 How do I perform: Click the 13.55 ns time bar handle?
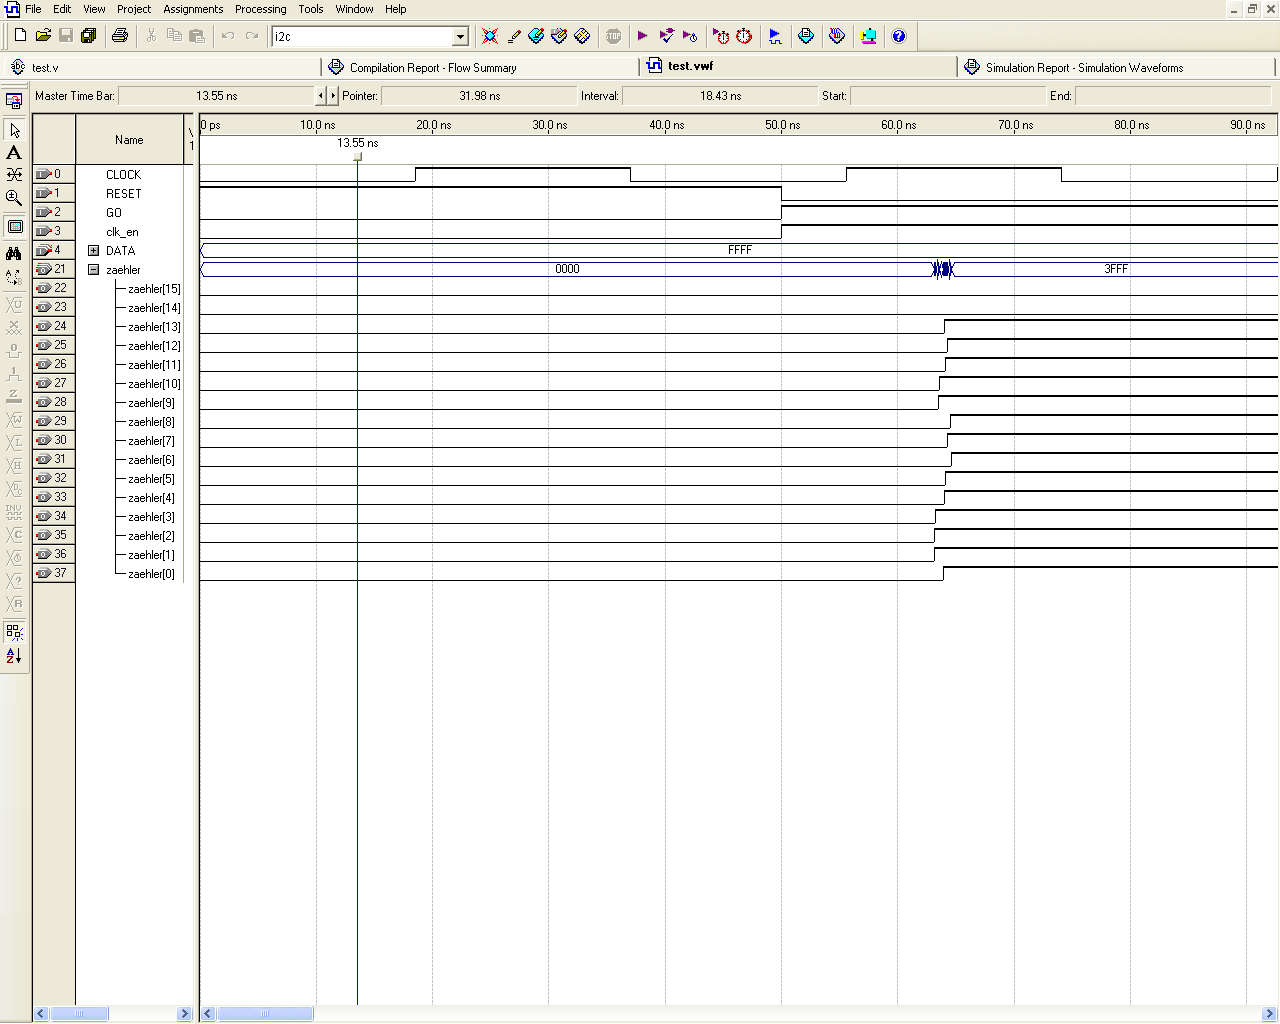pos(357,156)
